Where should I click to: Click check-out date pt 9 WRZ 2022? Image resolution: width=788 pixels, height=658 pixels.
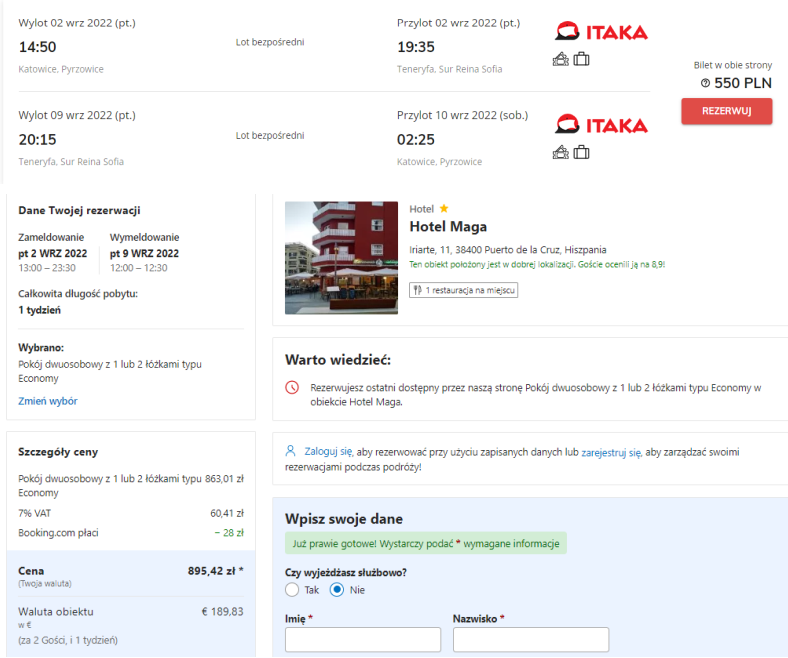[144, 253]
